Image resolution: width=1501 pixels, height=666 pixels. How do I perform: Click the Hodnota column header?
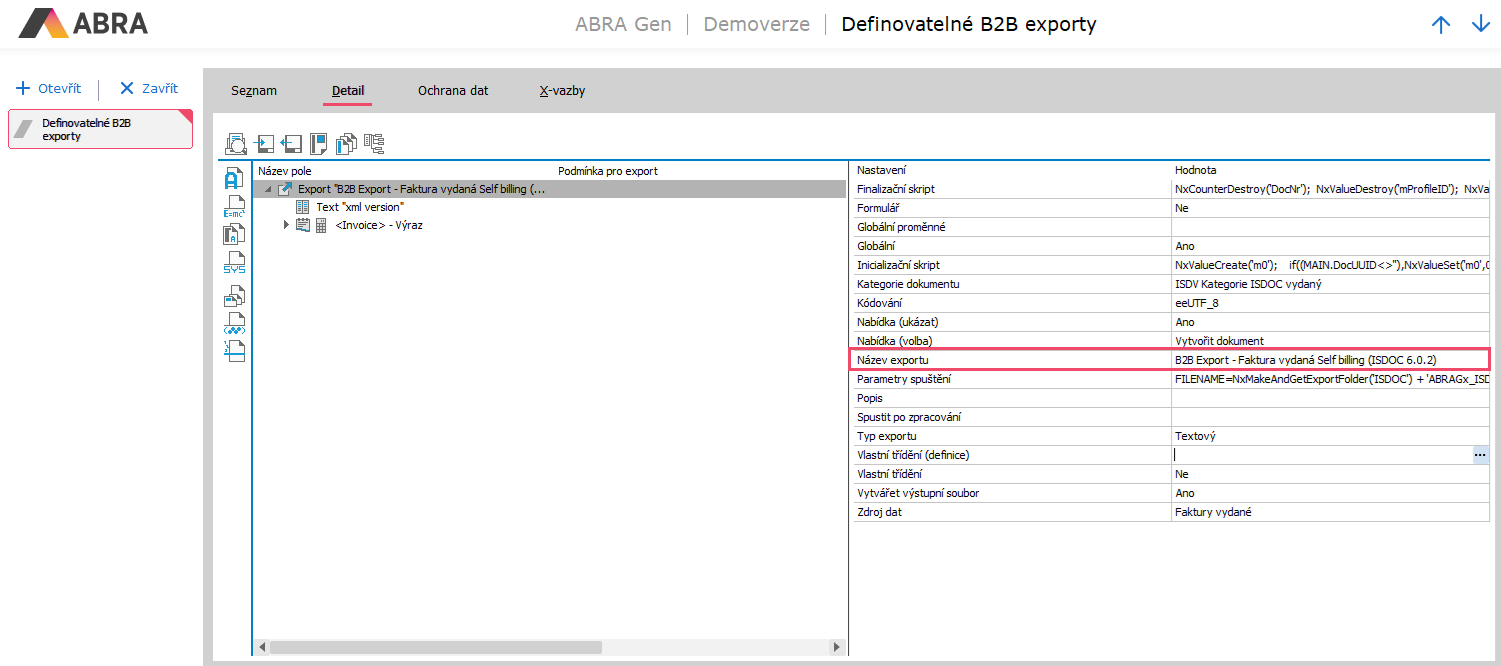[x=1196, y=170]
